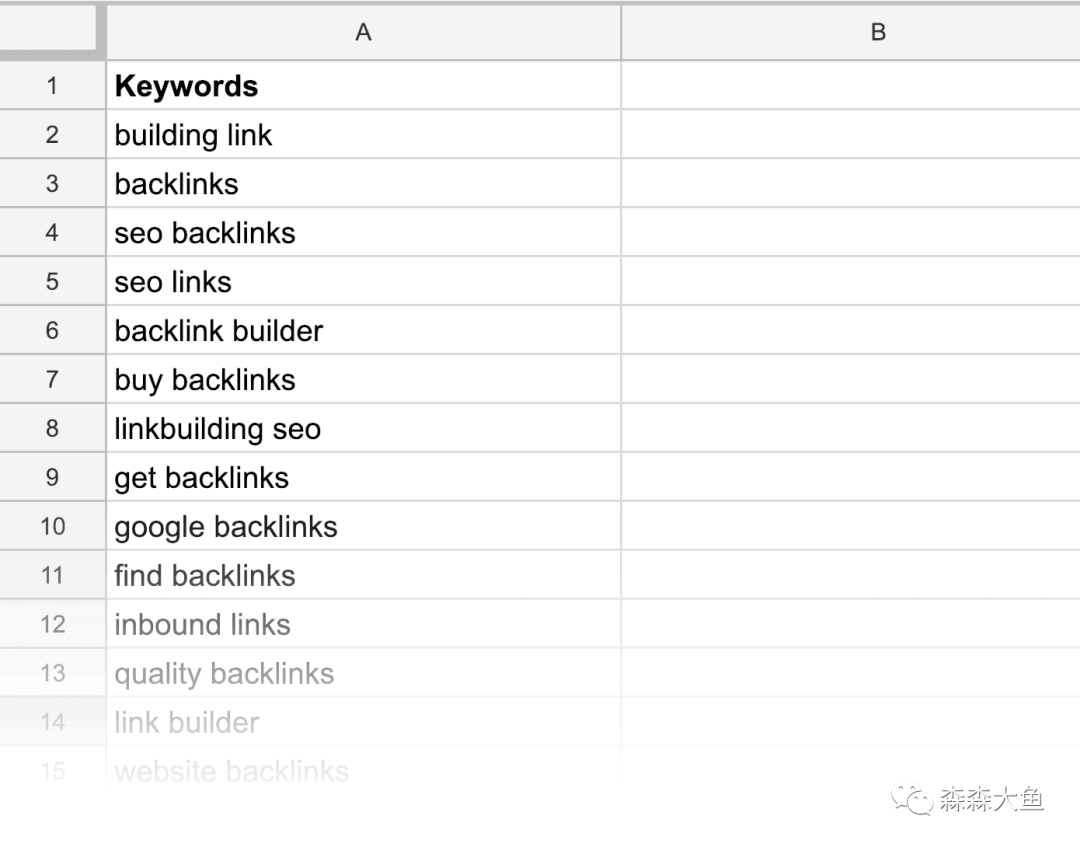Select row 5 header number

[52, 282]
